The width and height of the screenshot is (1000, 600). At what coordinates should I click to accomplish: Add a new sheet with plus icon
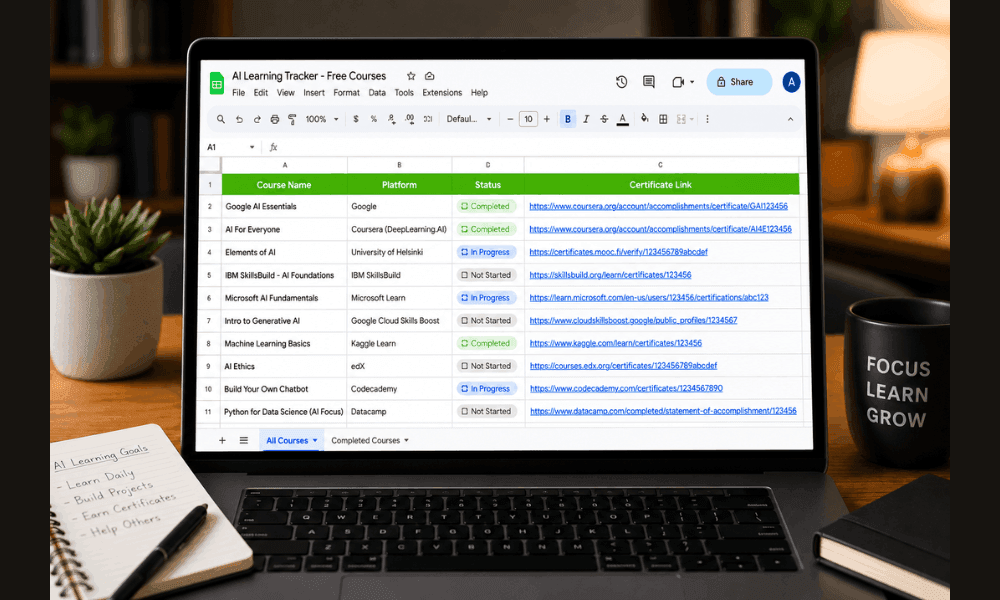point(222,441)
